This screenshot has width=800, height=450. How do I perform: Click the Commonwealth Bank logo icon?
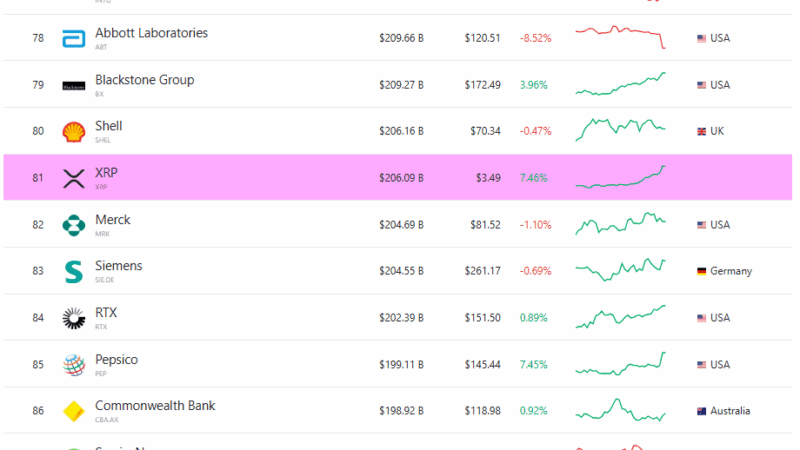[73, 411]
